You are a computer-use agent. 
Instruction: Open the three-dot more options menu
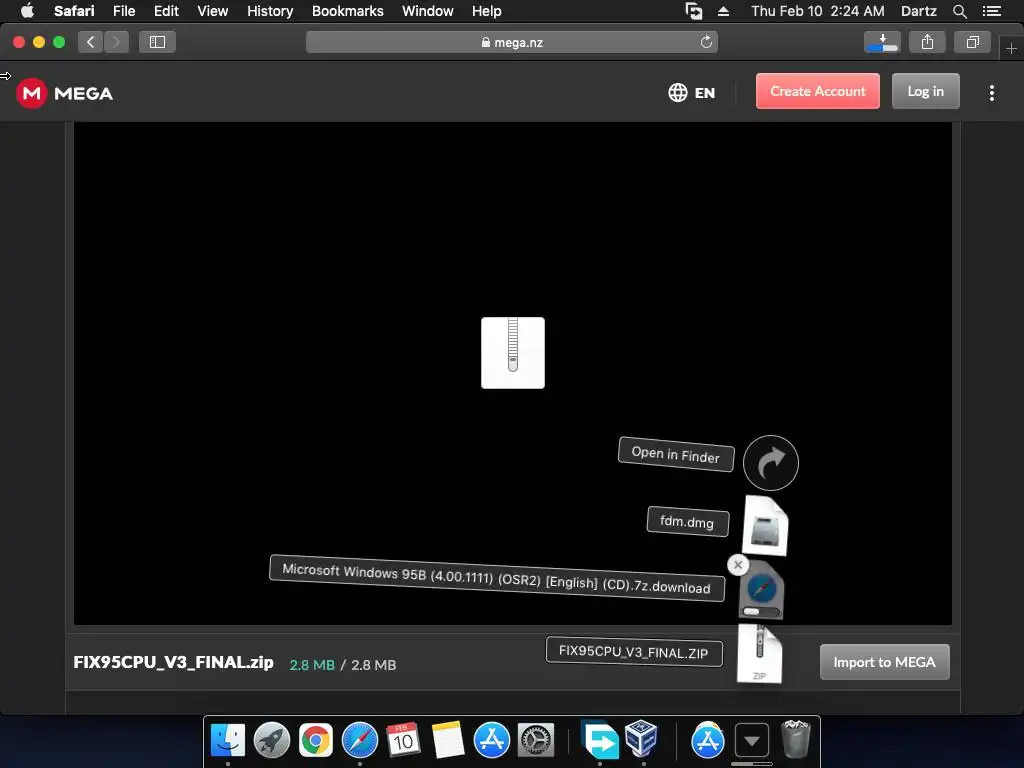(x=991, y=93)
